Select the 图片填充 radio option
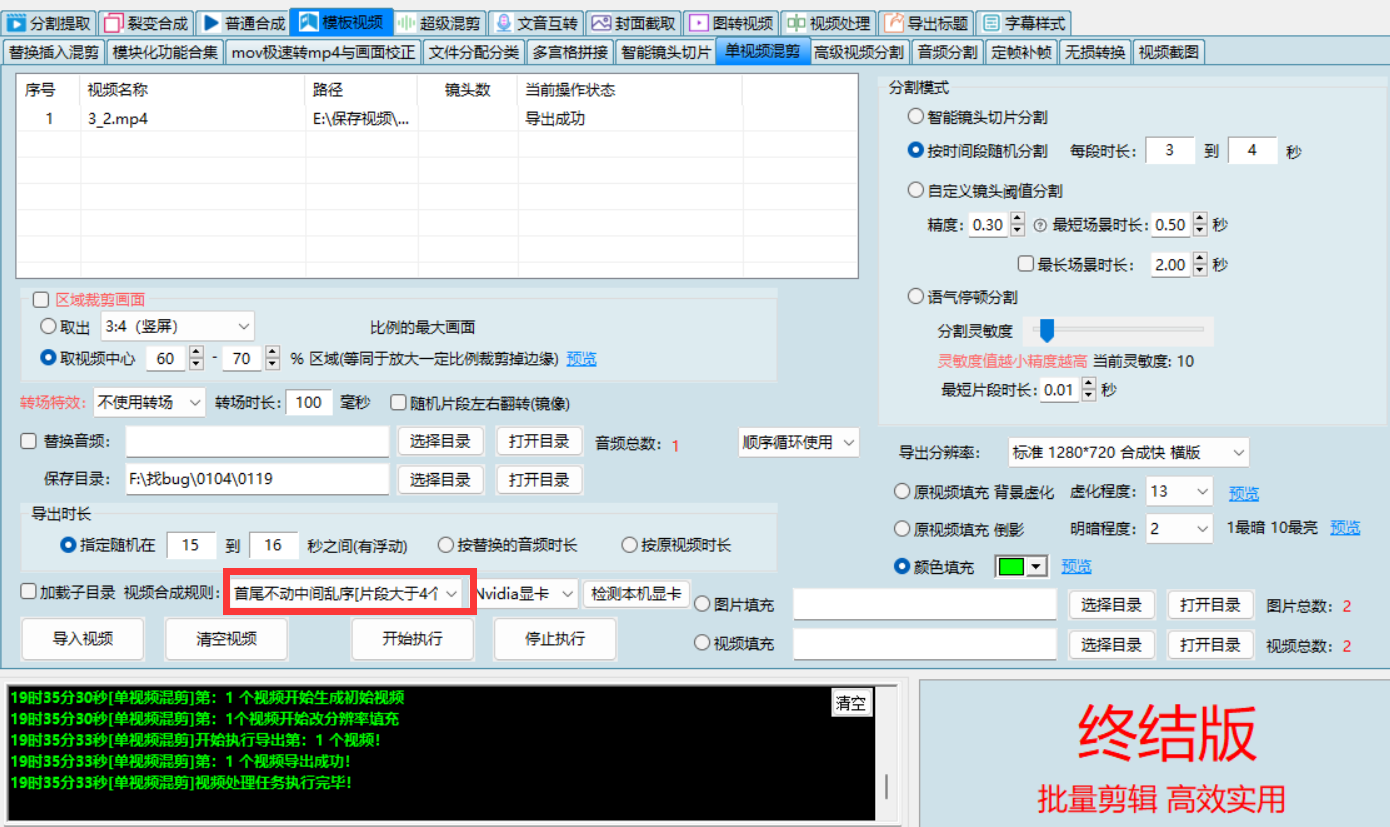Screen dimensions: 1390x827 coord(702,604)
